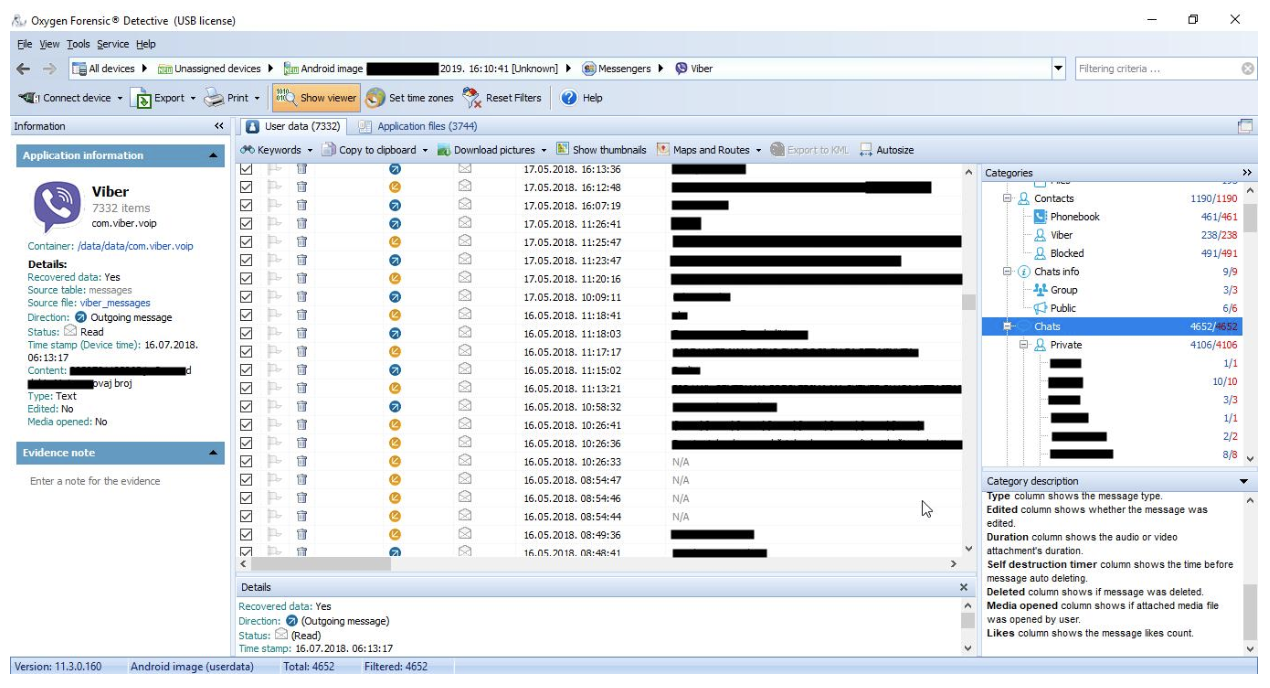Collapse the Private chats tree node

point(1024,345)
